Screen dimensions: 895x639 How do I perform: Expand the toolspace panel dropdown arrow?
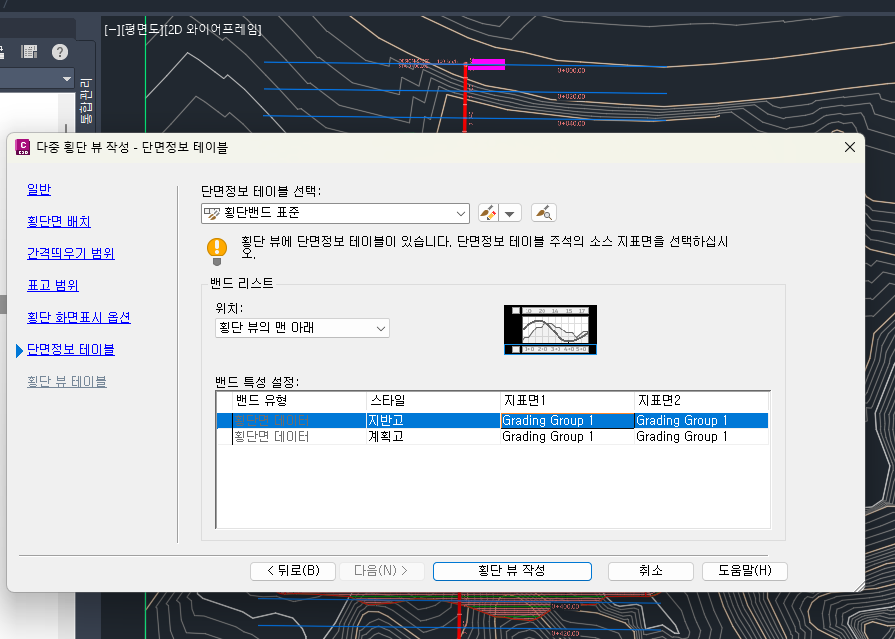coord(66,79)
